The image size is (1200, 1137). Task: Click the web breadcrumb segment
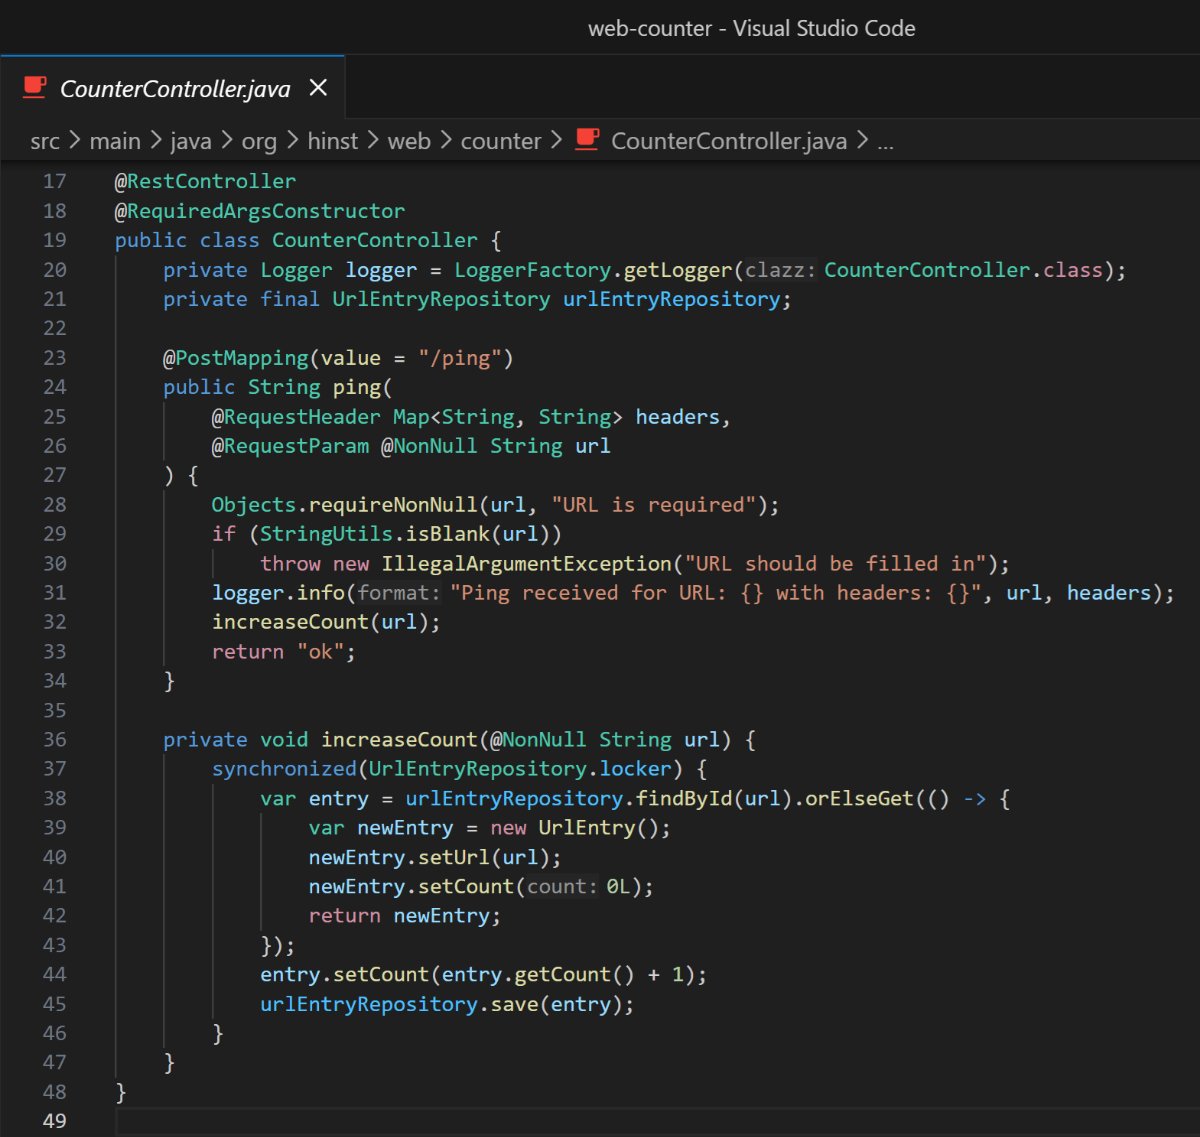408,141
